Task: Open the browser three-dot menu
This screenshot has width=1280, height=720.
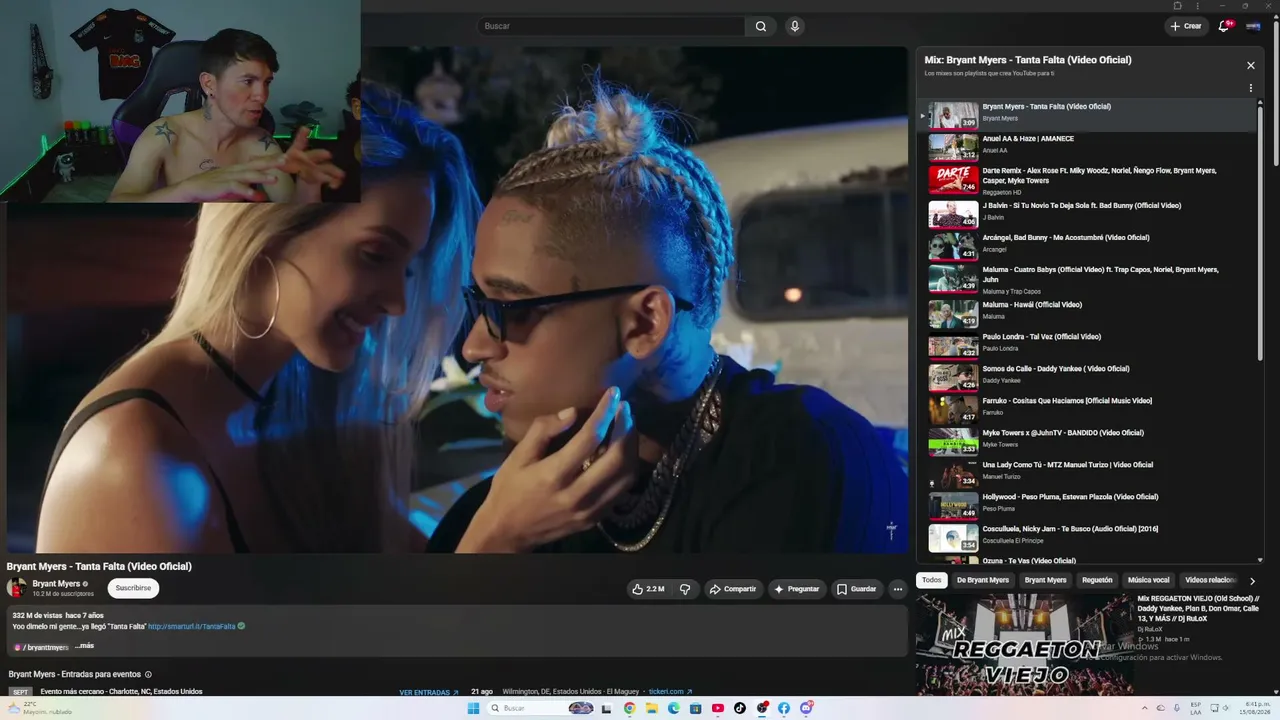Action: [x=1197, y=5]
